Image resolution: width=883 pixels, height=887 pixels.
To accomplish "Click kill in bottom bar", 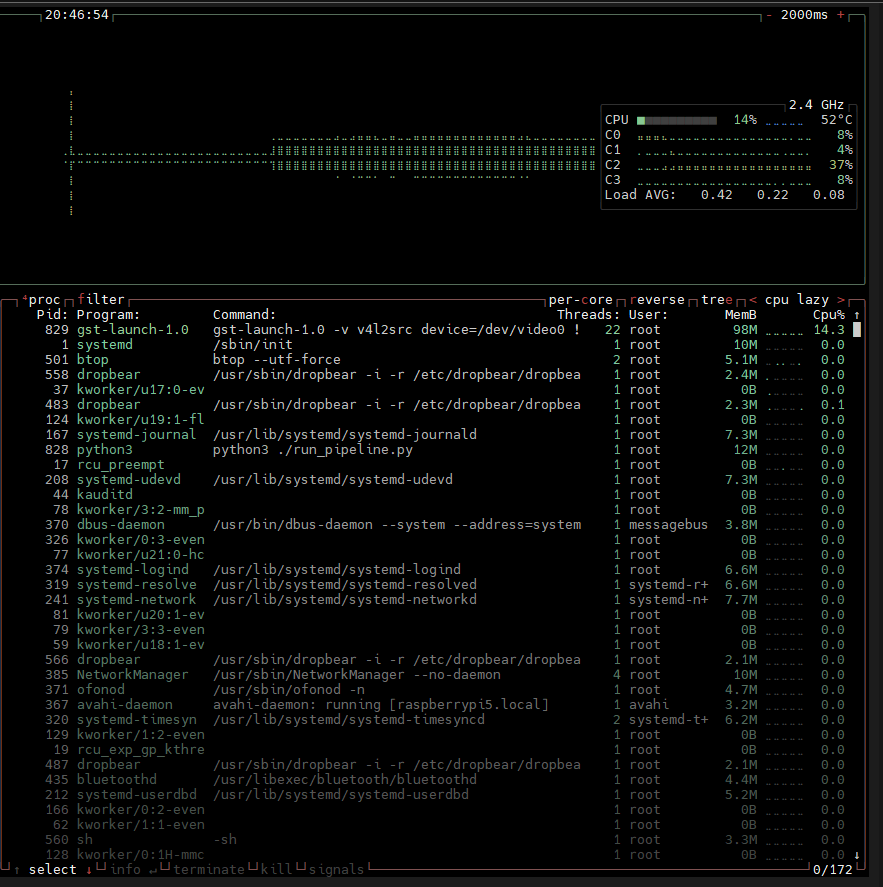I will point(276,869).
